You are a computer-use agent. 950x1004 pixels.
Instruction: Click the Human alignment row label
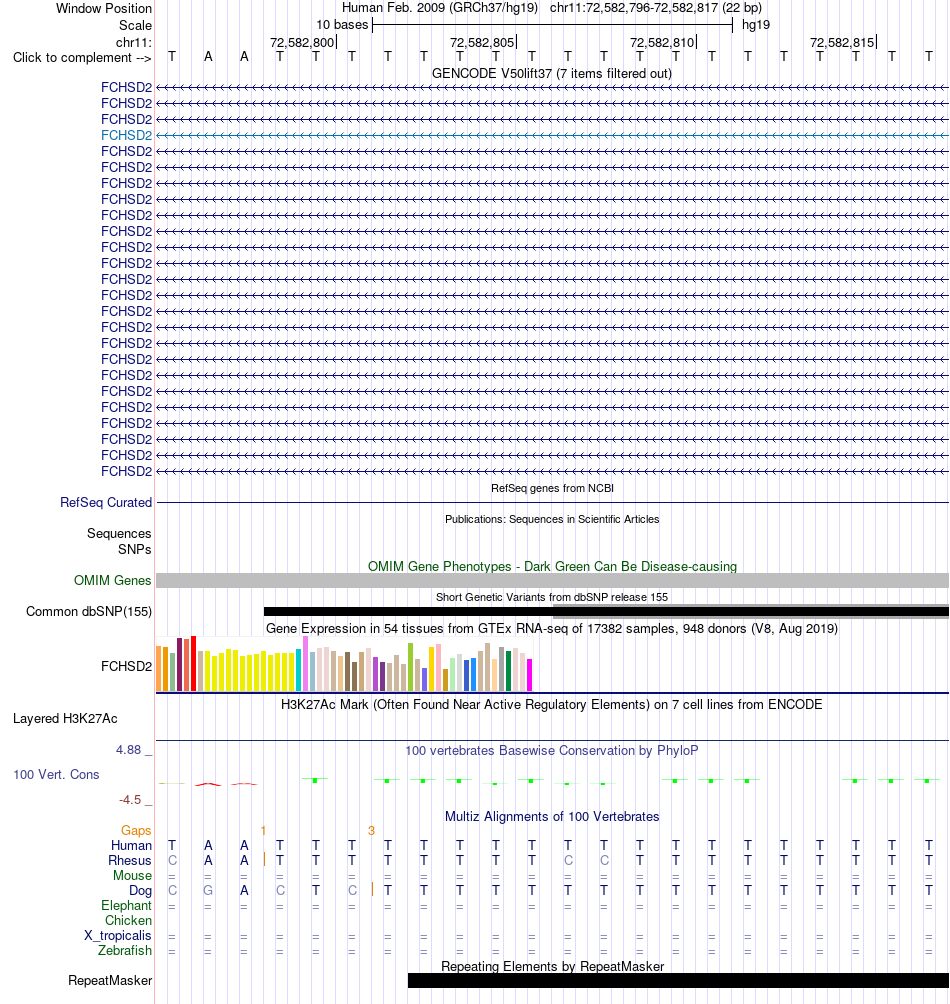131,845
